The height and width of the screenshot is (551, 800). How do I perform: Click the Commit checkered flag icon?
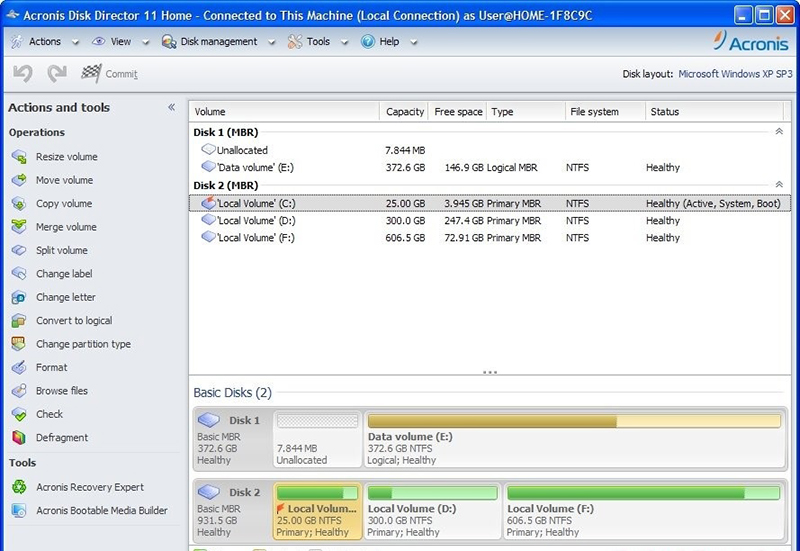pos(91,73)
